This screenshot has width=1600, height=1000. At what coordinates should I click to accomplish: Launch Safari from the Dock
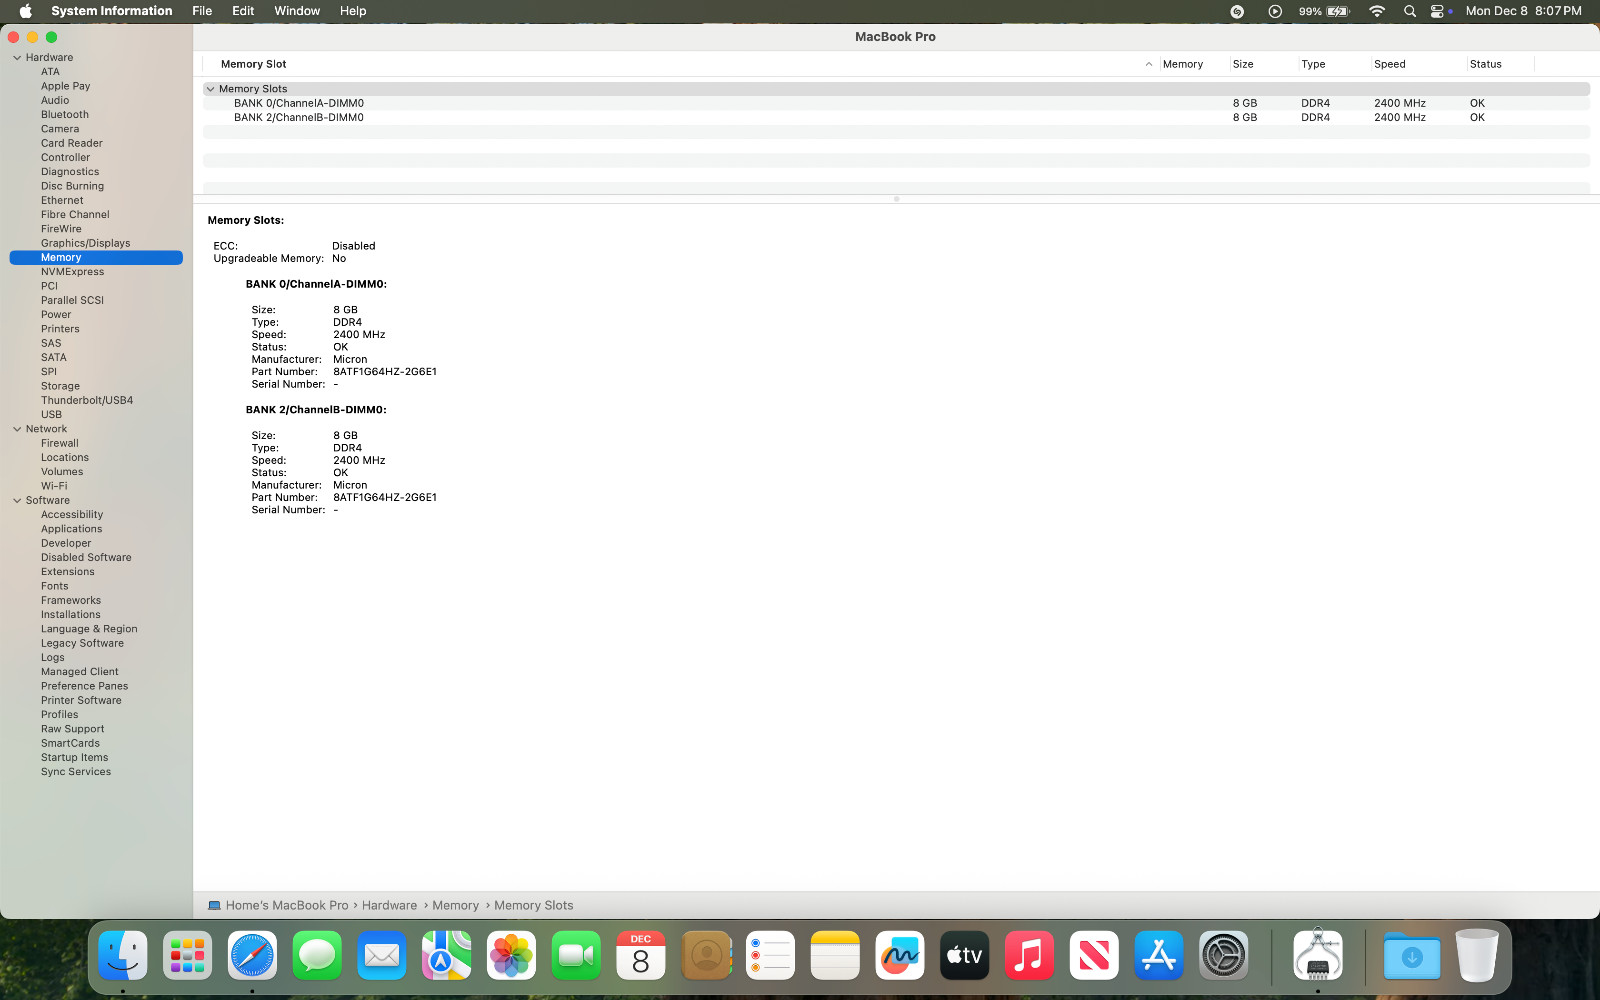coord(252,955)
